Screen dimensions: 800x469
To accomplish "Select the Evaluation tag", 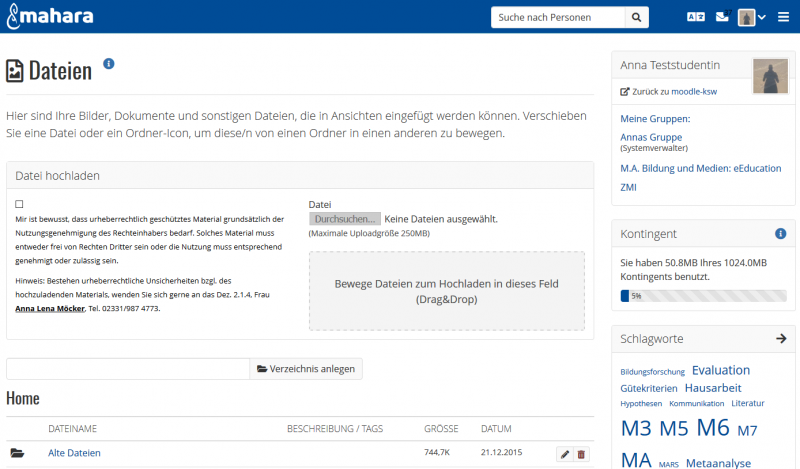I will [x=721, y=370].
